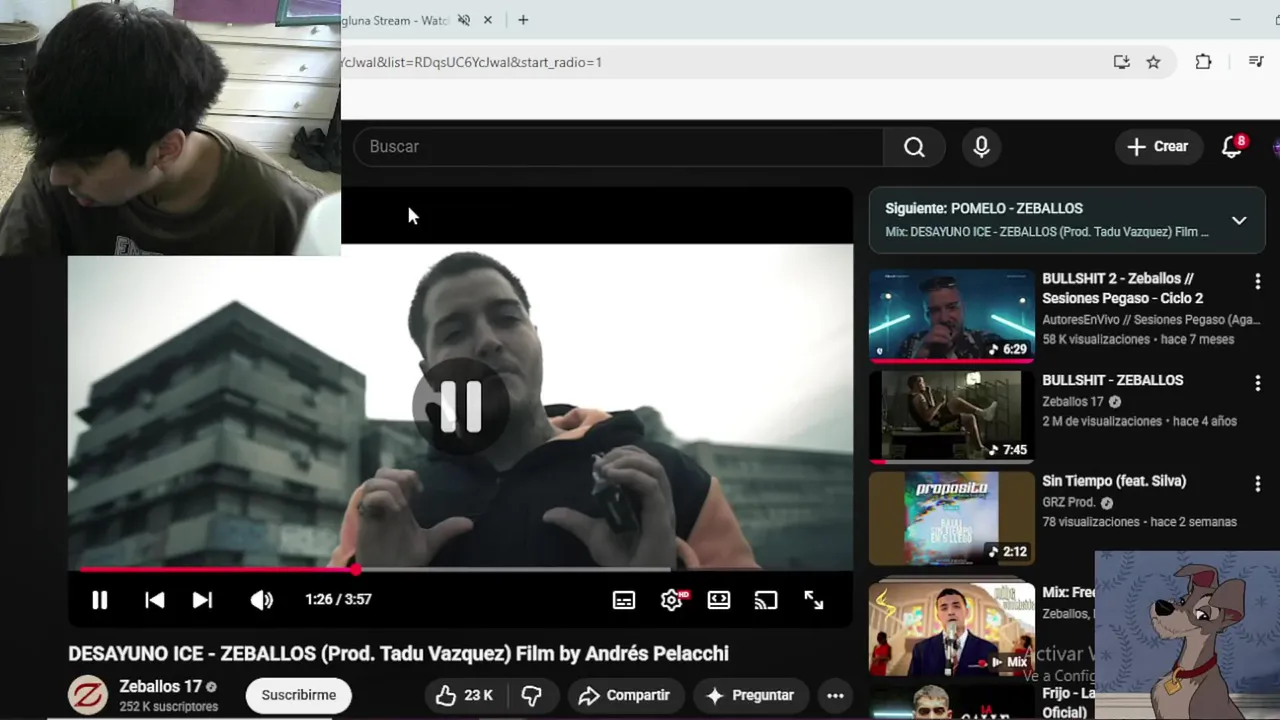Open Zeballos 17 channel avatar
Image resolution: width=1280 pixels, height=720 pixels.
(x=88, y=695)
